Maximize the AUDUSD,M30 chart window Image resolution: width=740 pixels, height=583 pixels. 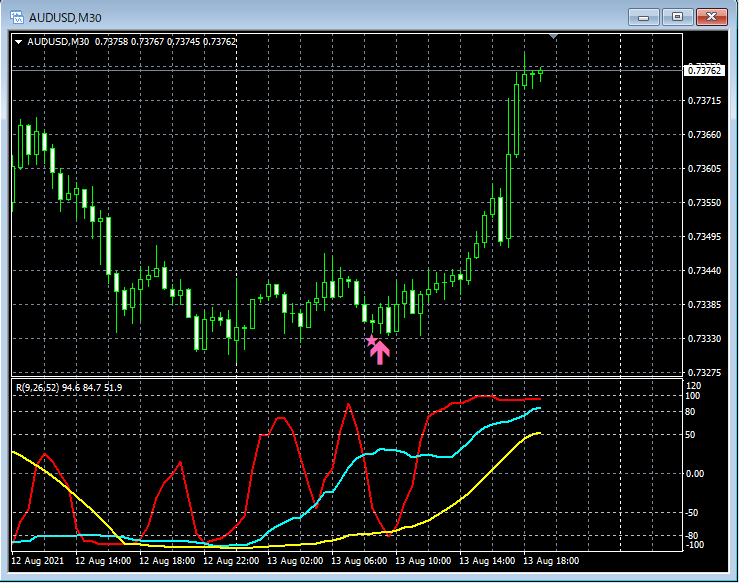pos(677,17)
